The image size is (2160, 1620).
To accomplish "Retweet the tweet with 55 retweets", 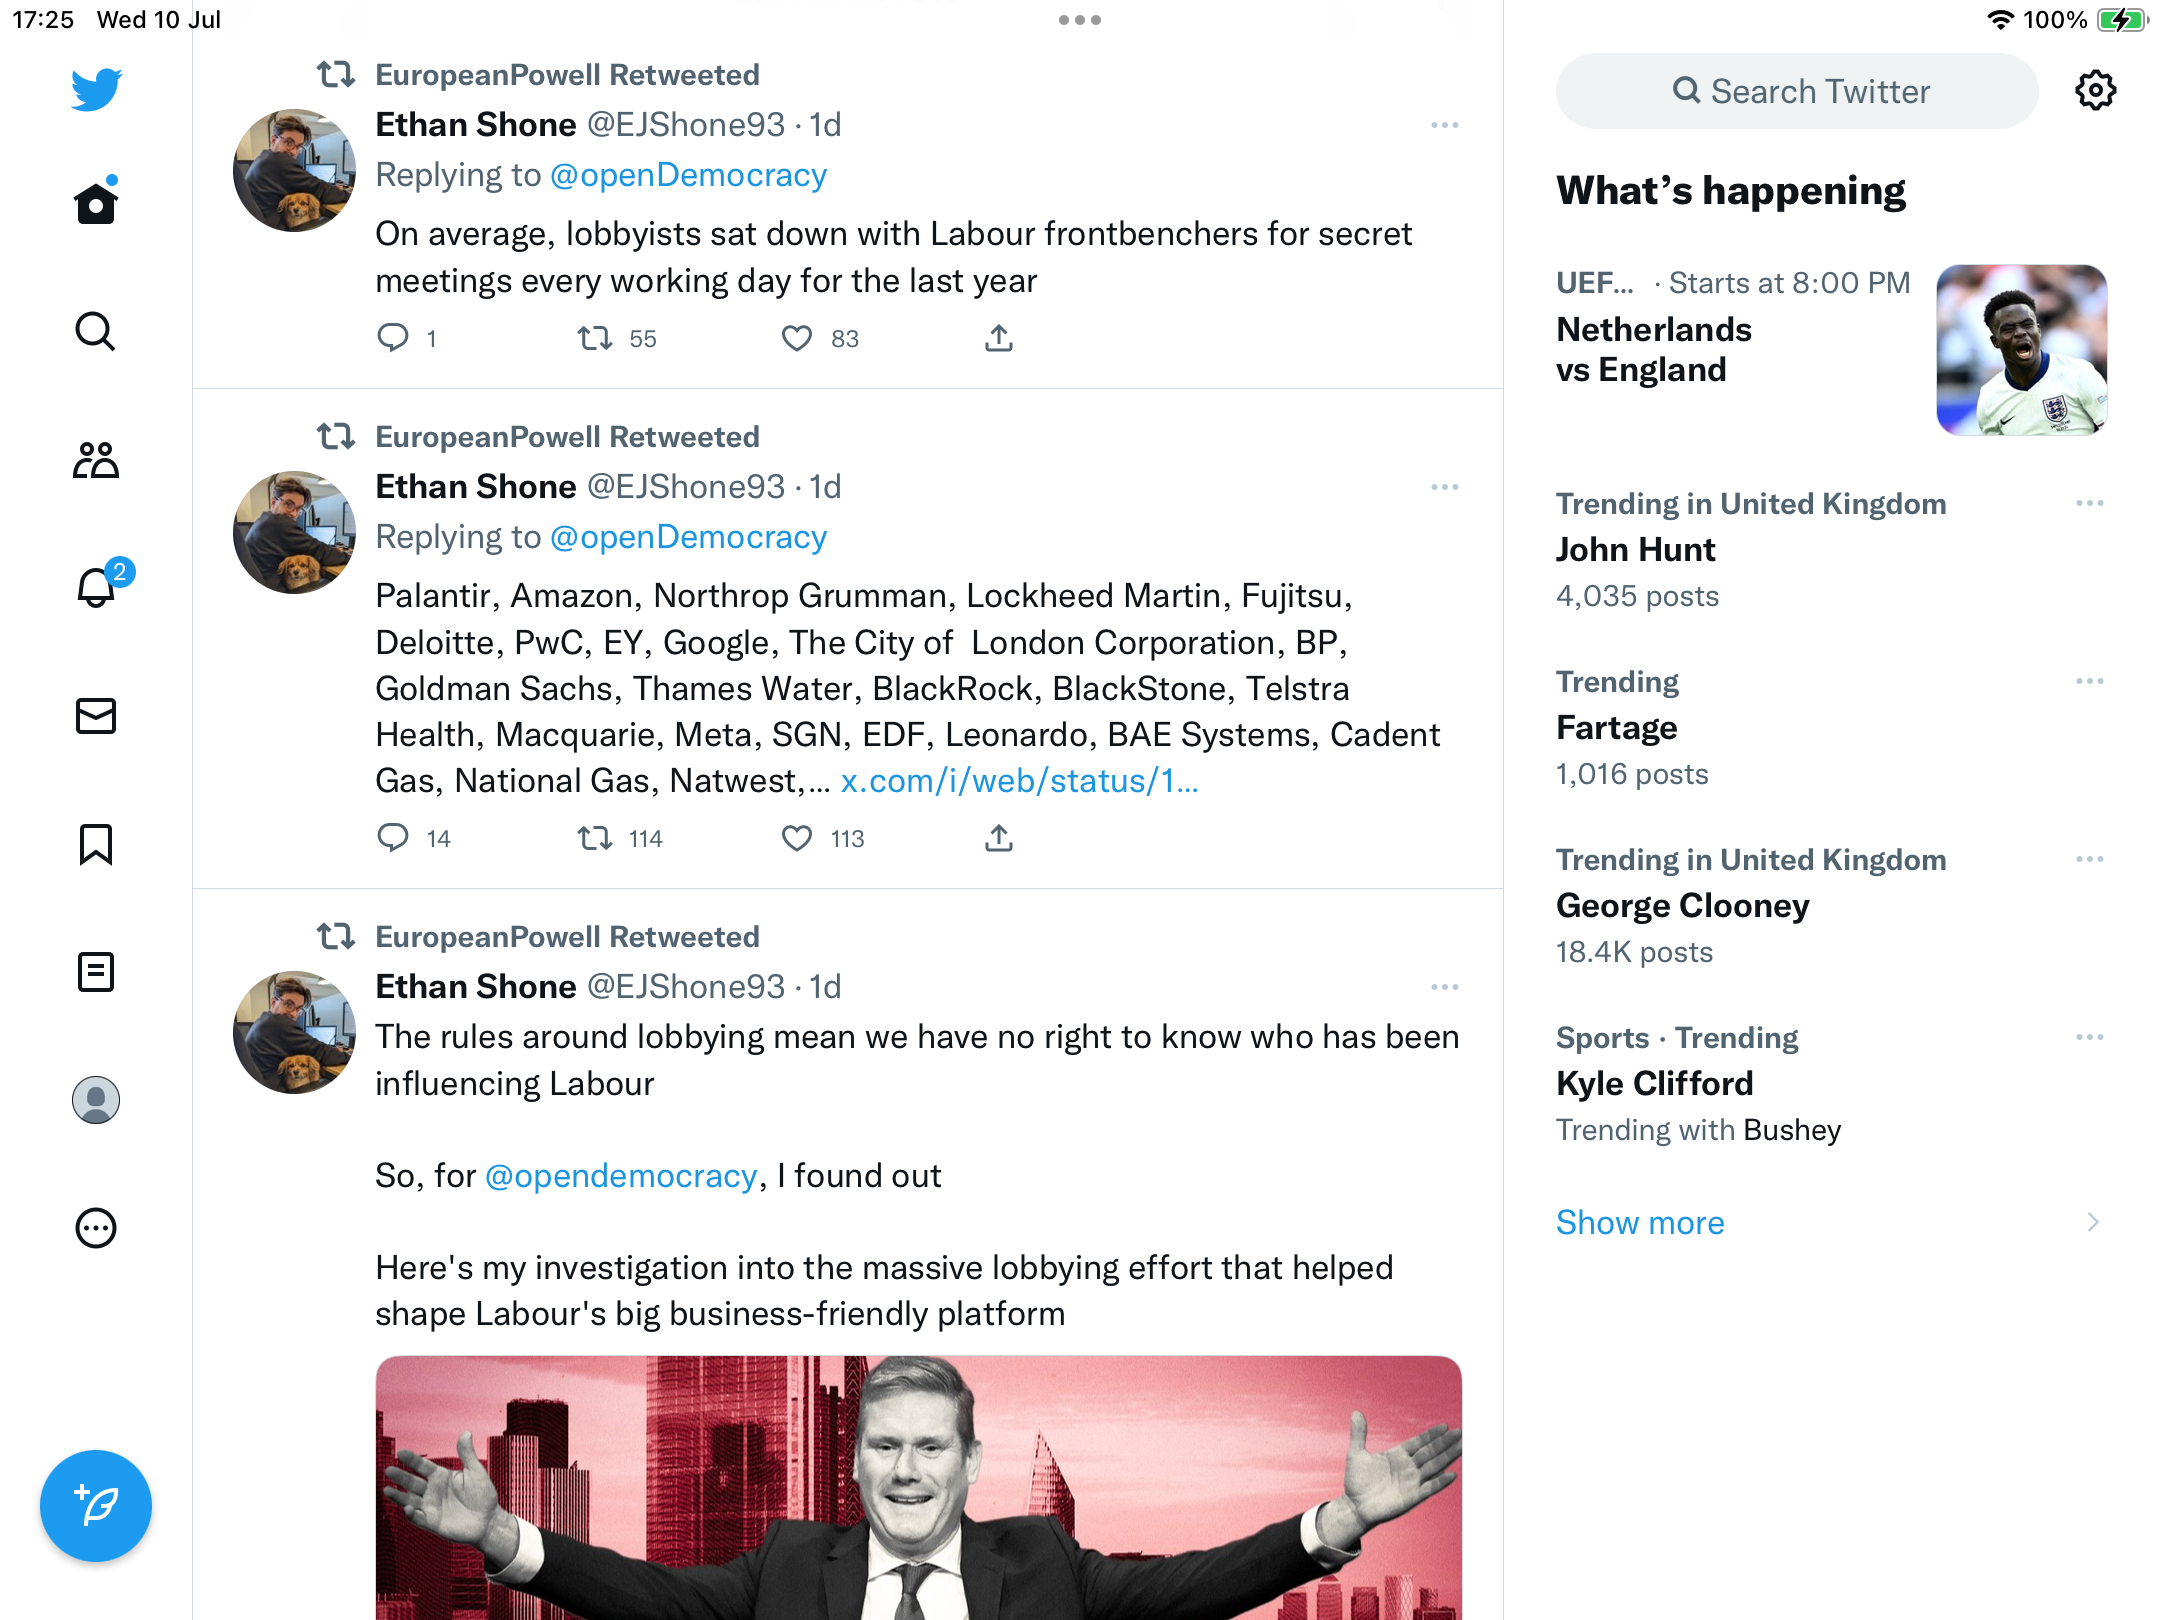I will coord(595,339).
